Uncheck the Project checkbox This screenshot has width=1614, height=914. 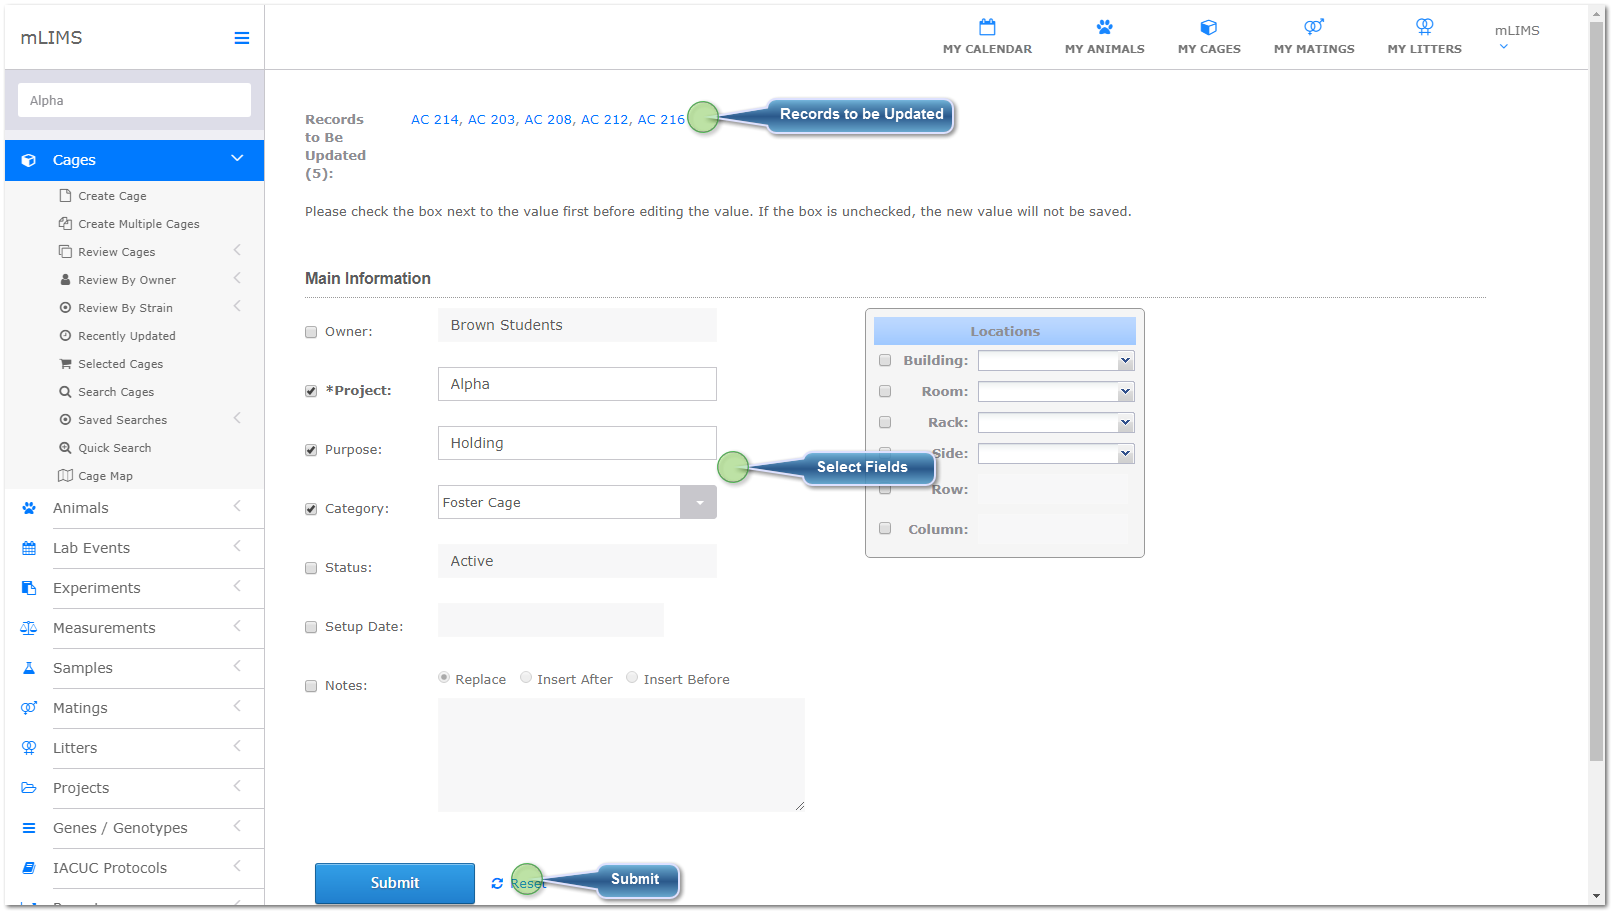[x=311, y=391]
